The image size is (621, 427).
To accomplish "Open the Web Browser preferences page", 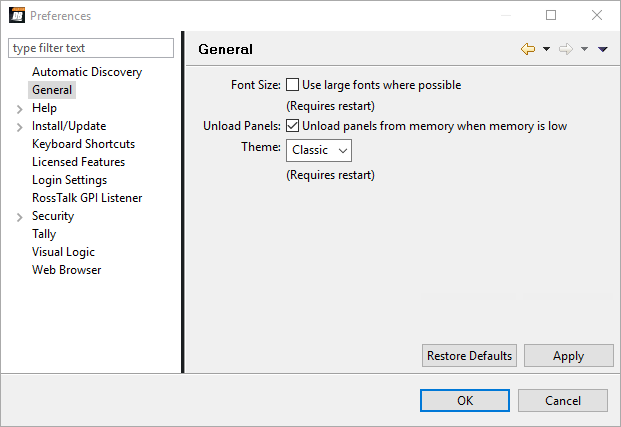I will coord(66,270).
